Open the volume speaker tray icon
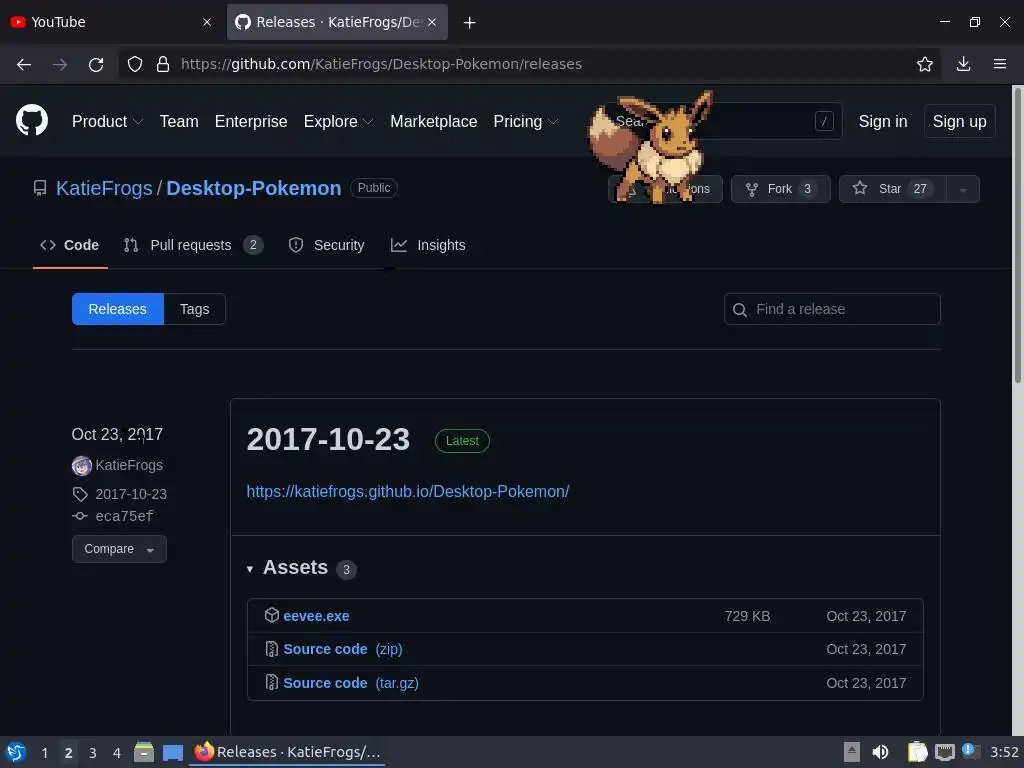This screenshot has height=768, width=1024. (x=880, y=752)
